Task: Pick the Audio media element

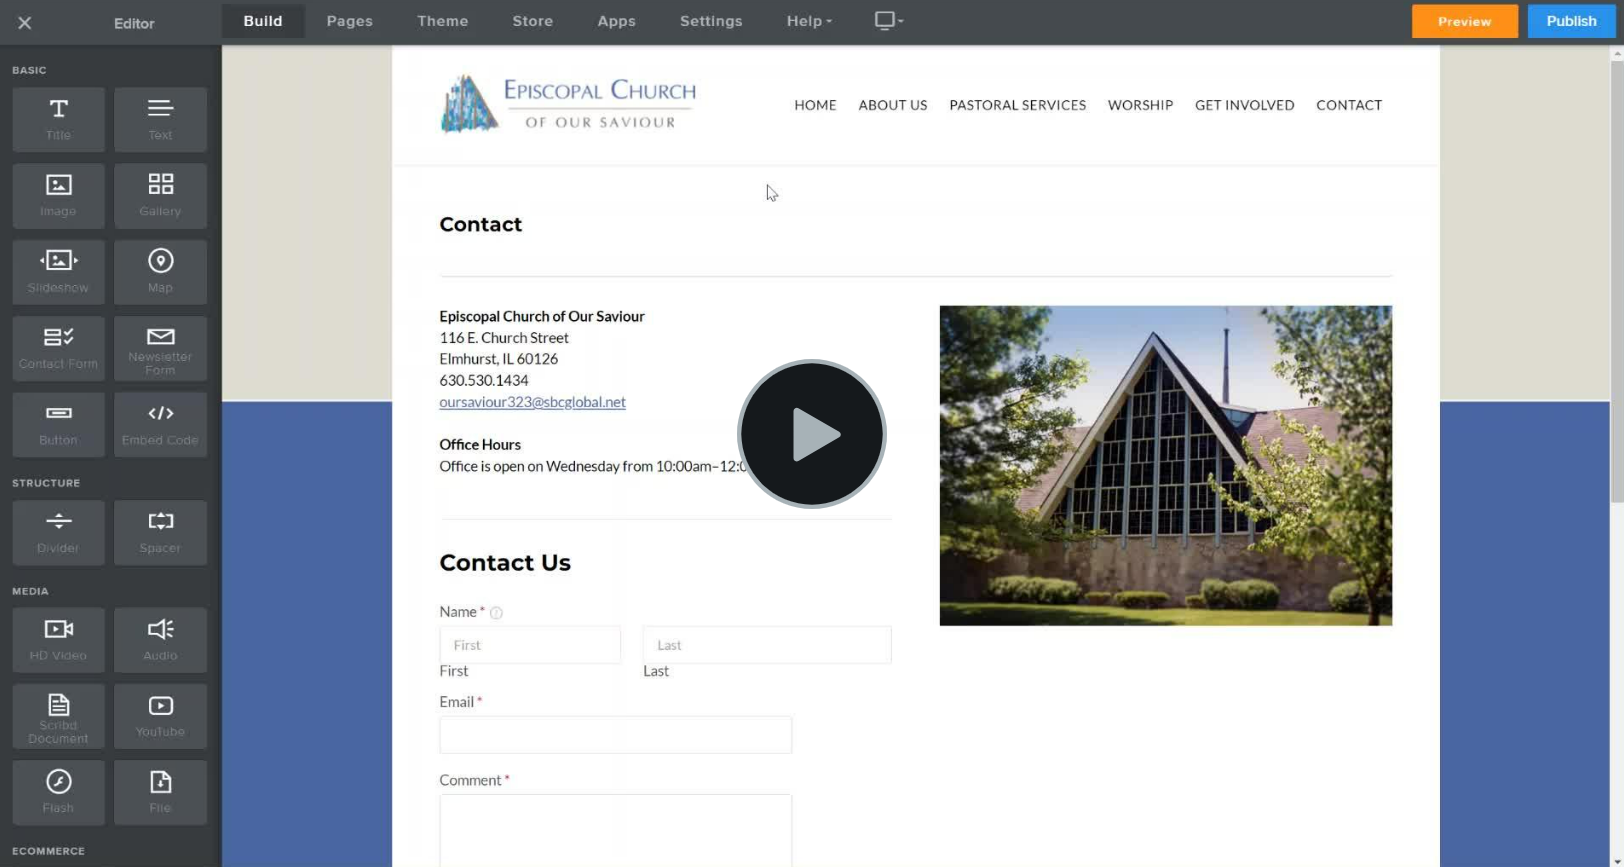Action: point(160,640)
